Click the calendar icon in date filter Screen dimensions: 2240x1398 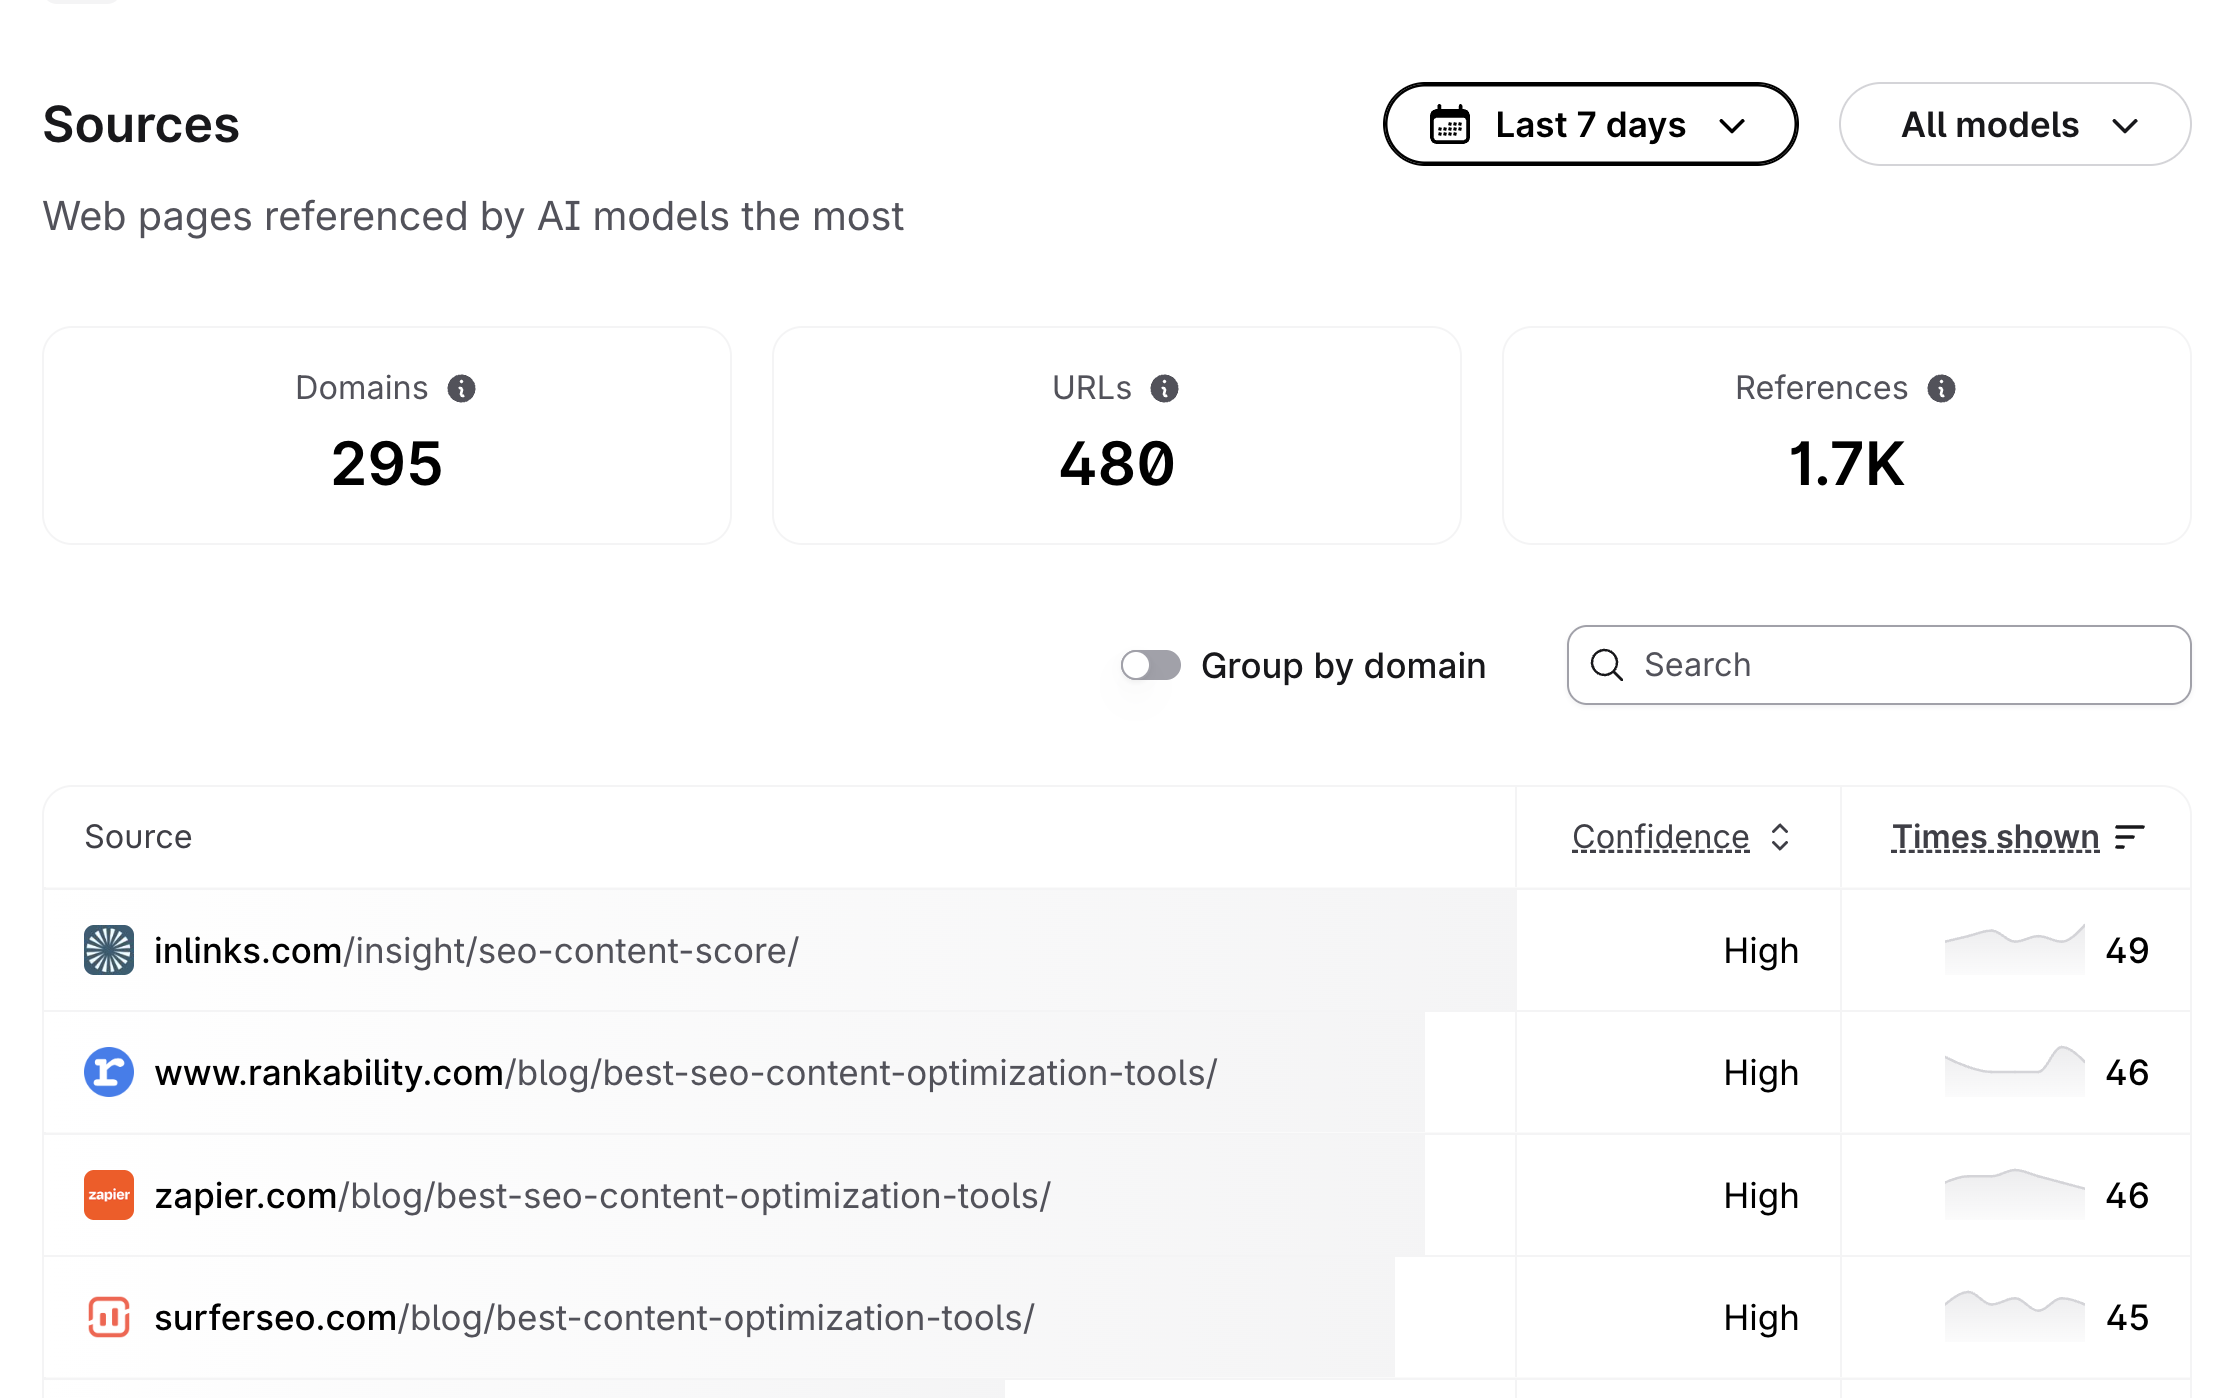point(1449,125)
